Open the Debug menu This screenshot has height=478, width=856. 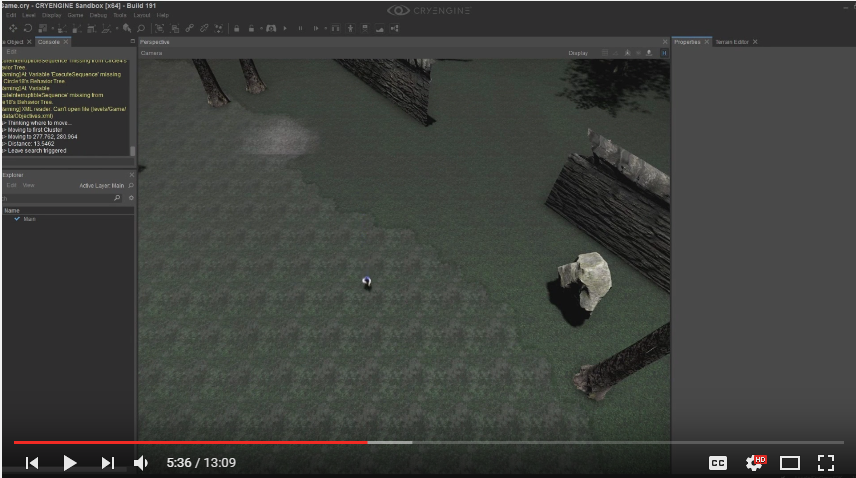(x=98, y=15)
